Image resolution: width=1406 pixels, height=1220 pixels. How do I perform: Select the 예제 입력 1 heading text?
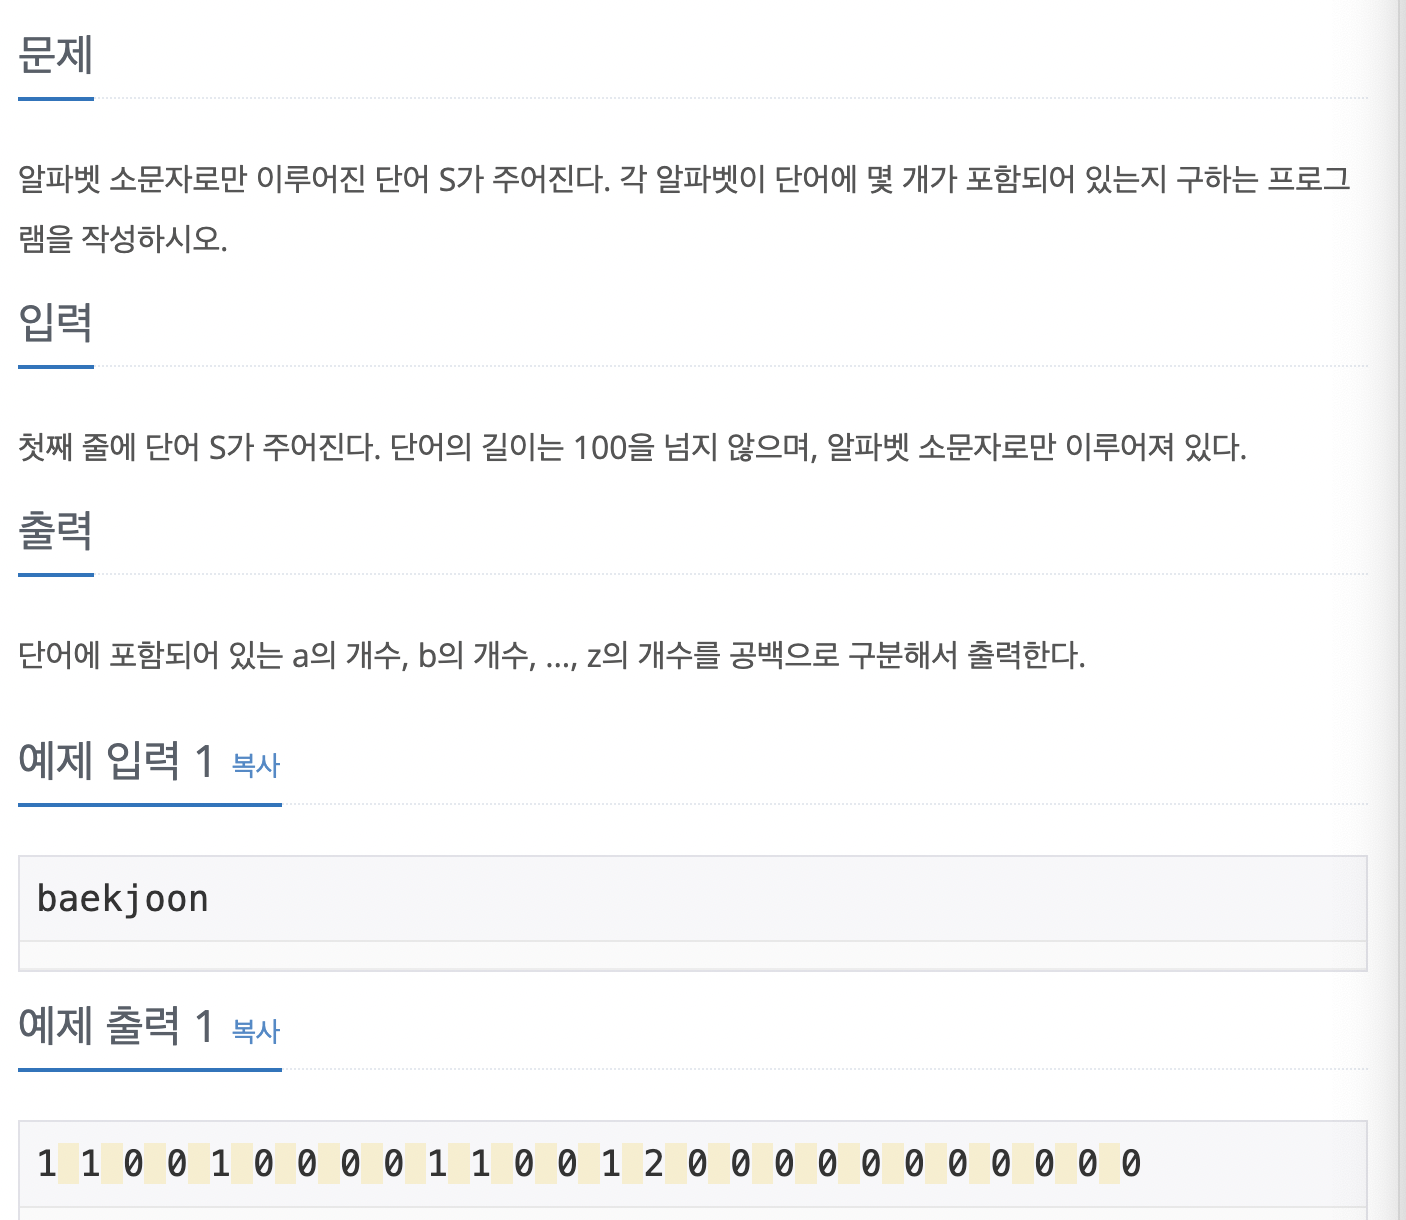(116, 761)
